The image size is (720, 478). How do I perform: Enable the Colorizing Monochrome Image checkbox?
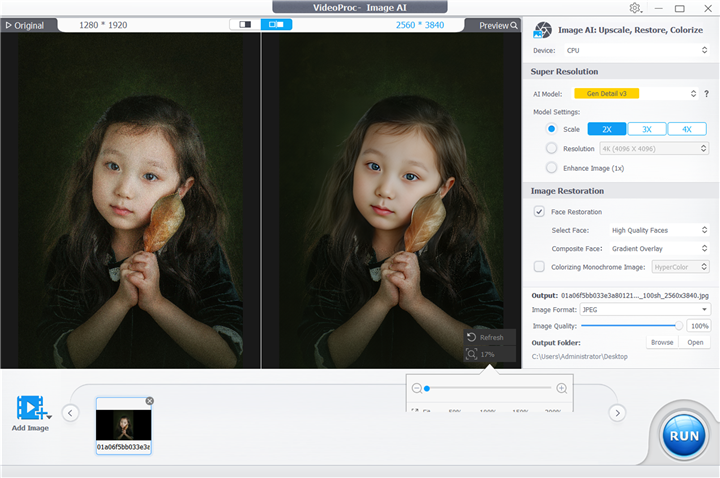tap(540, 266)
